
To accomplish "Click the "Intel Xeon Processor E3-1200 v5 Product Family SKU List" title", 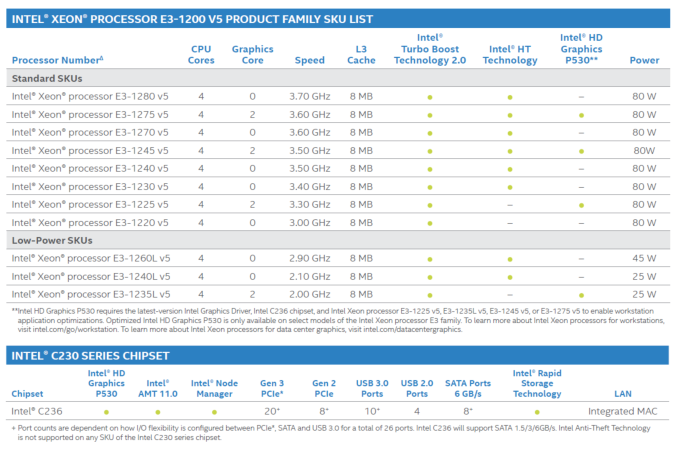I will [192, 19].
